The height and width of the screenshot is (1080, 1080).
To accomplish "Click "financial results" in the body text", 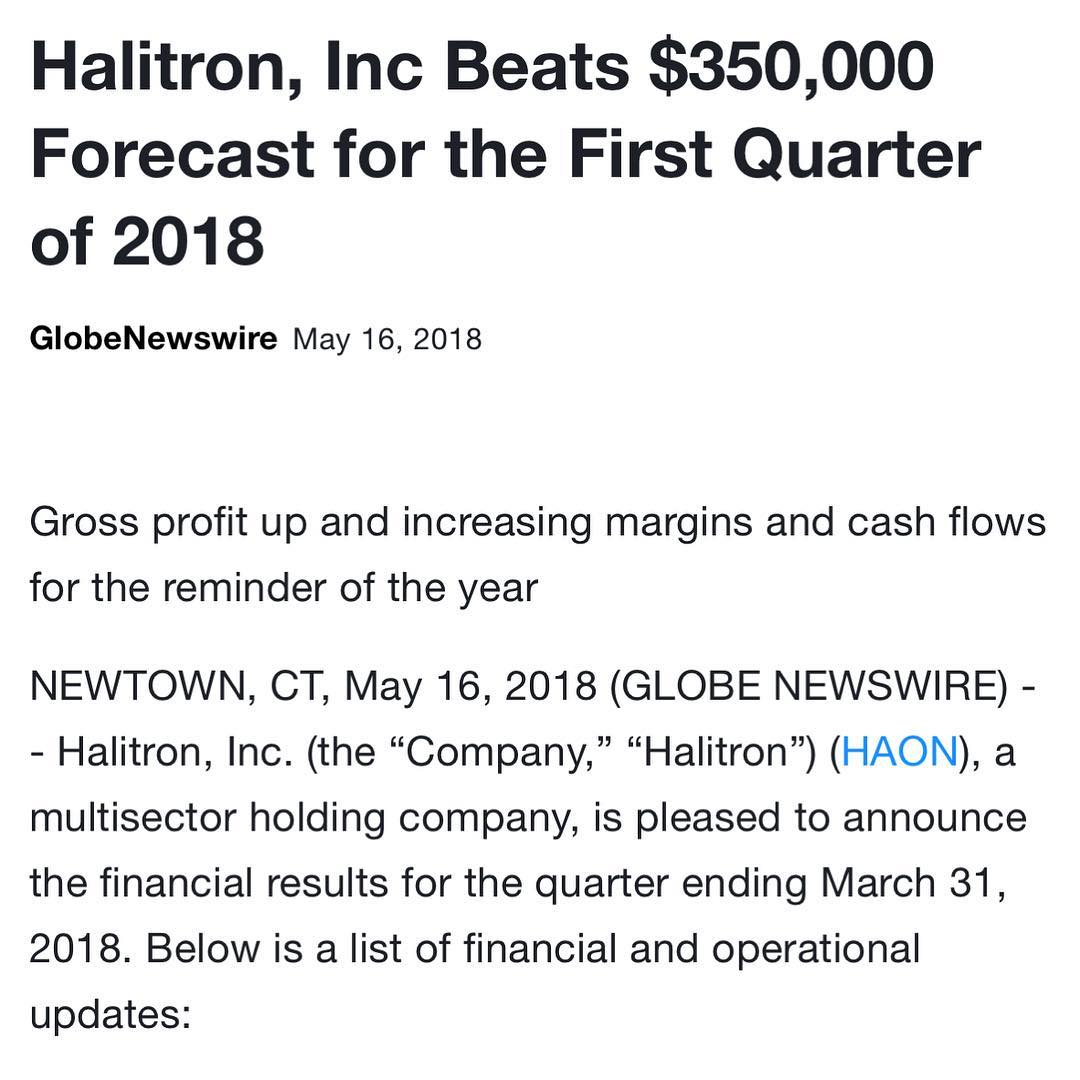I will (244, 884).
